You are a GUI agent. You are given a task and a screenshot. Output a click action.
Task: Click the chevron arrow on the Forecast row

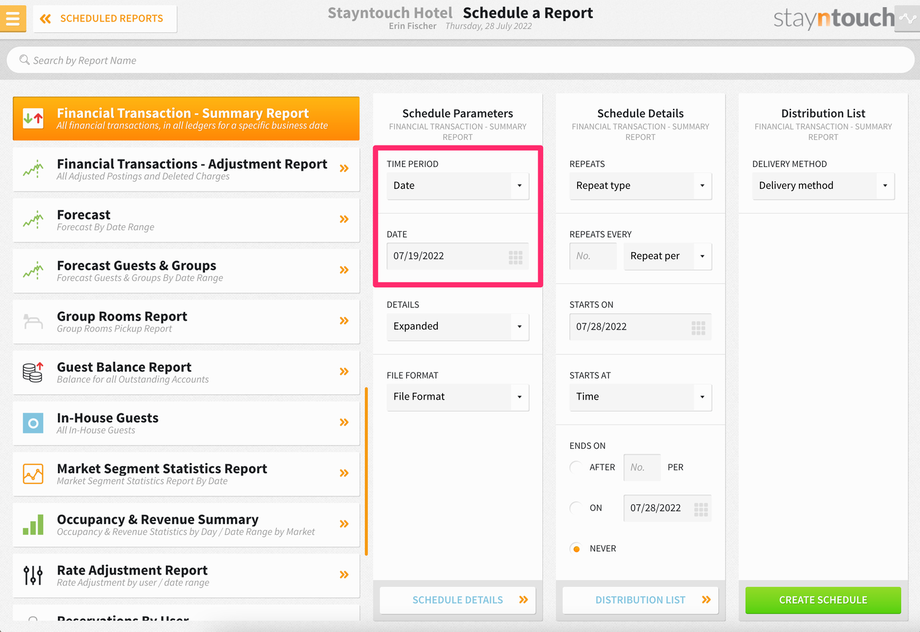pyautogui.click(x=344, y=219)
